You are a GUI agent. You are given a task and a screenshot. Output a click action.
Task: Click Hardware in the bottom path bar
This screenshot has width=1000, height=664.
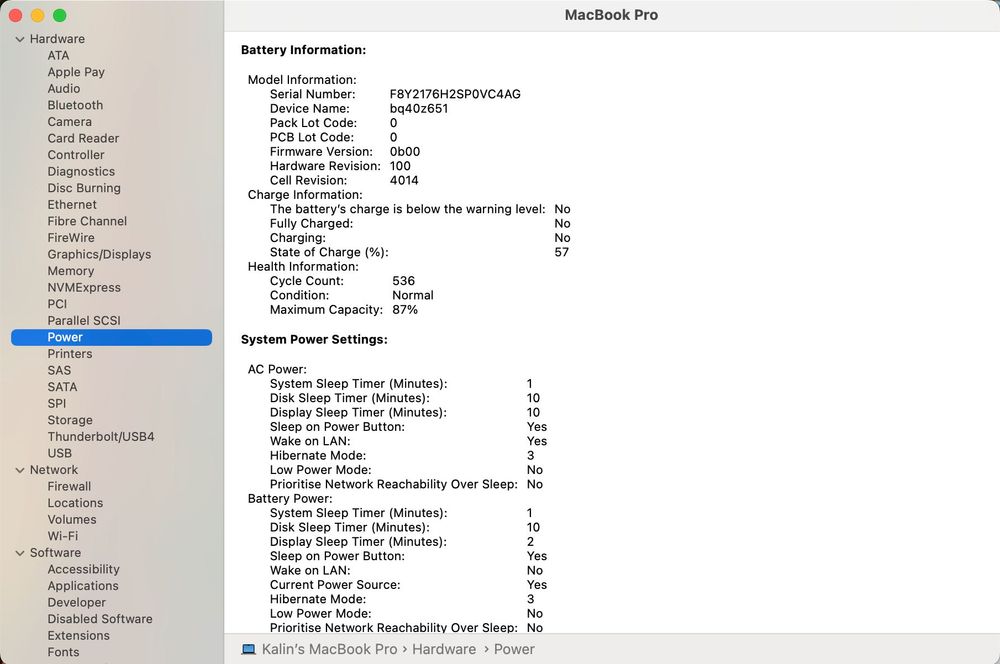tap(444, 649)
